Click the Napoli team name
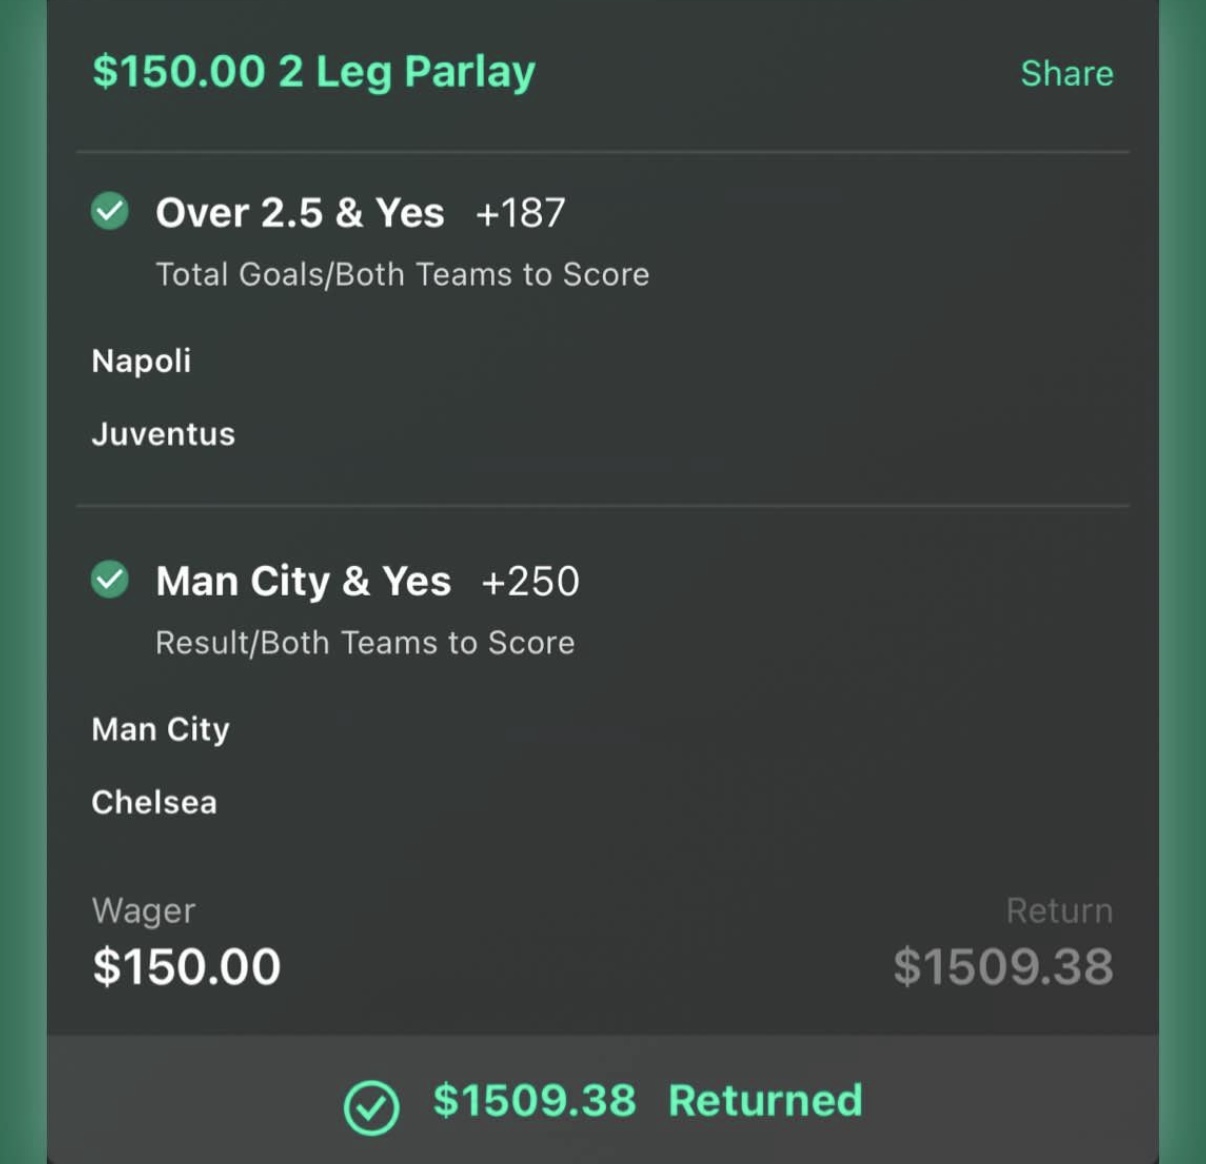The image size is (1206, 1164). (x=141, y=361)
